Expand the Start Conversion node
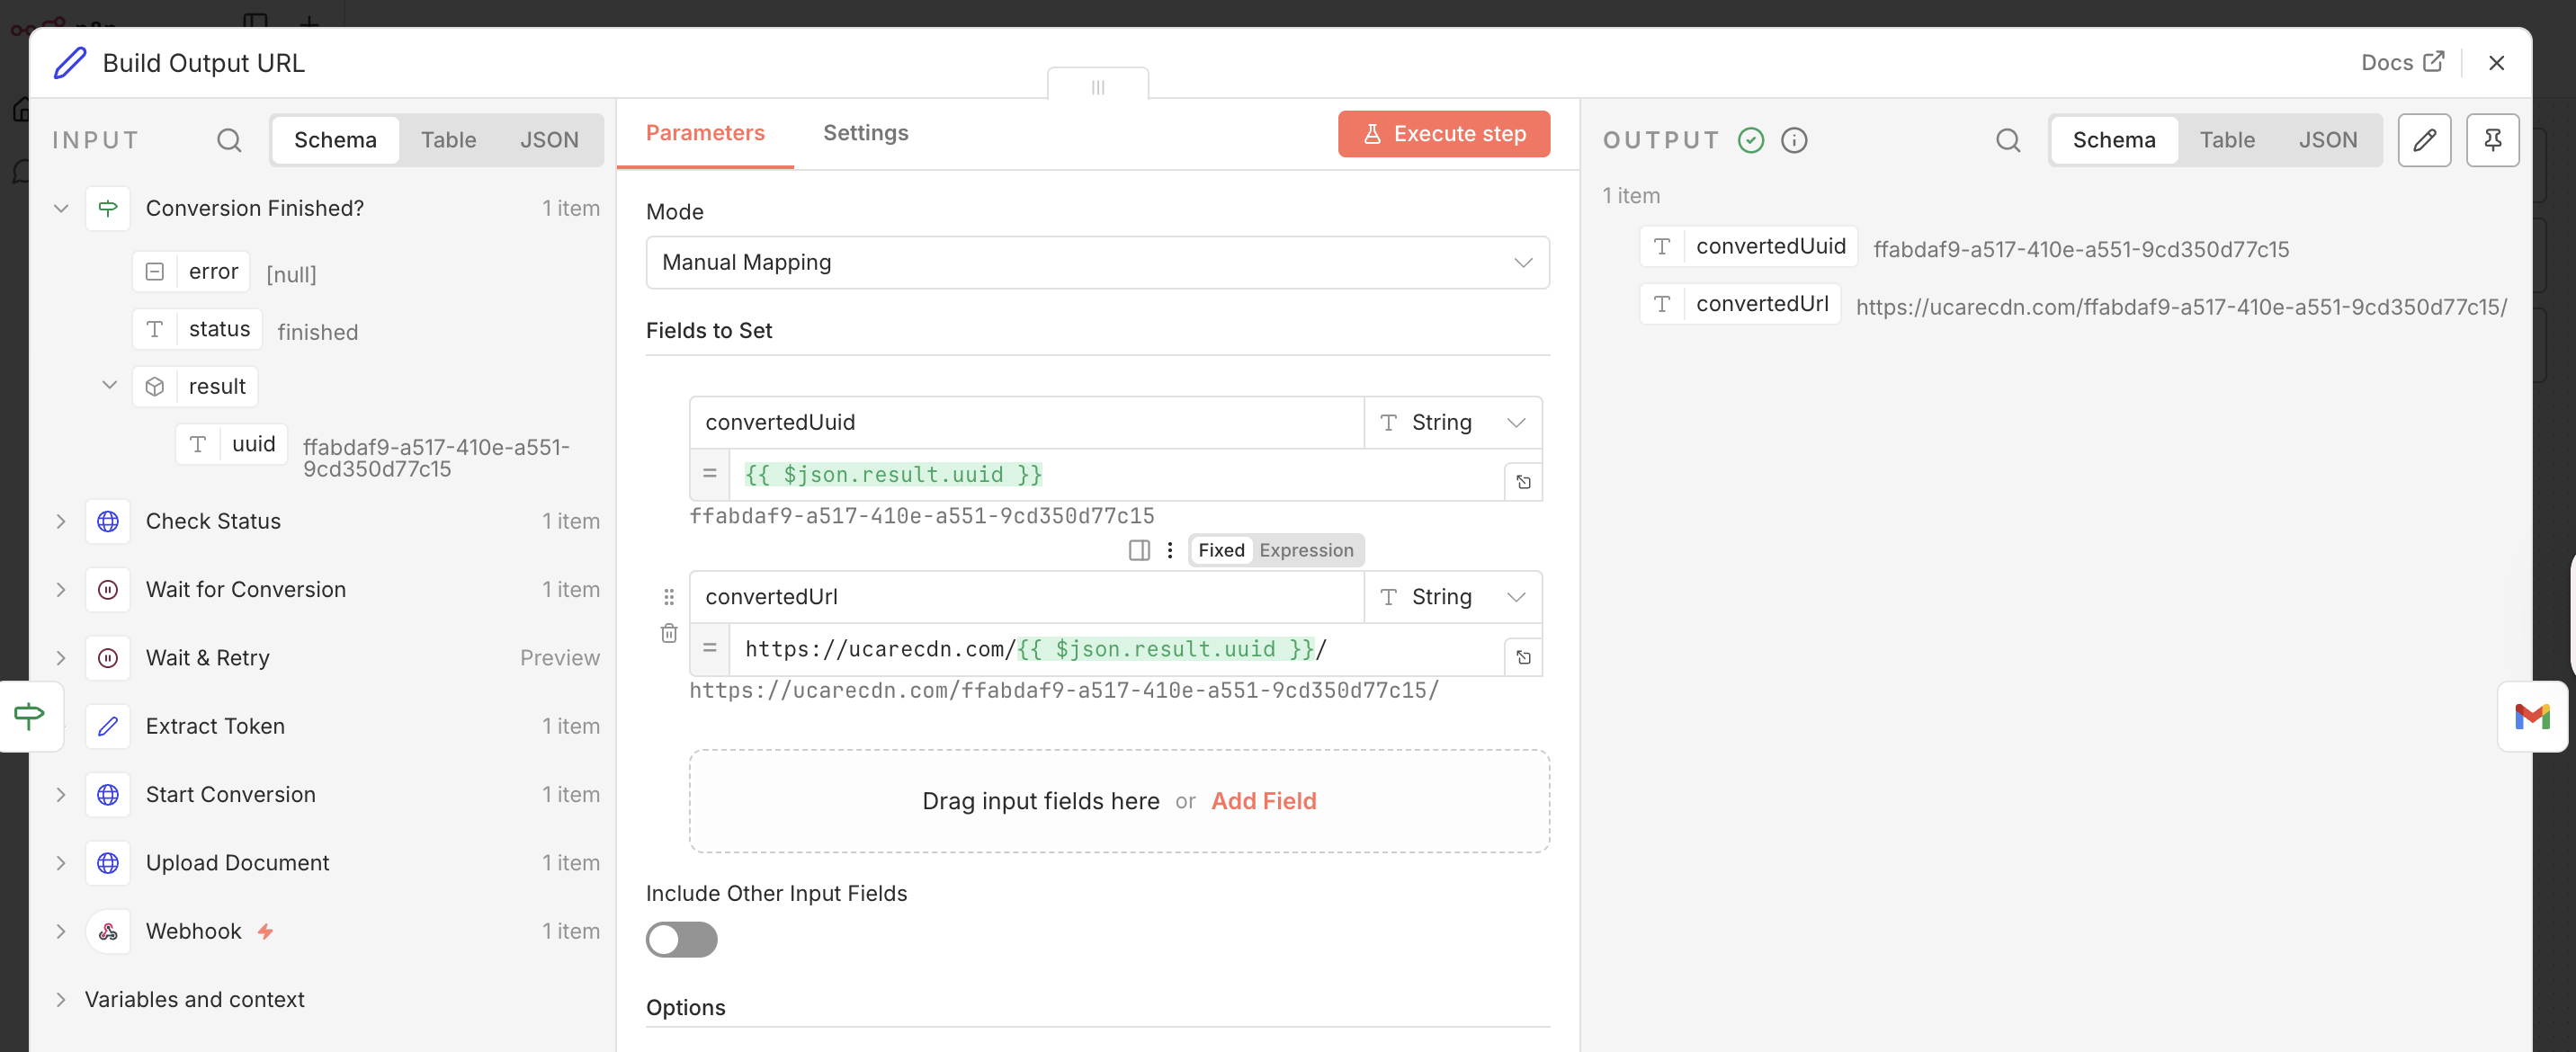 pos(61,795)
